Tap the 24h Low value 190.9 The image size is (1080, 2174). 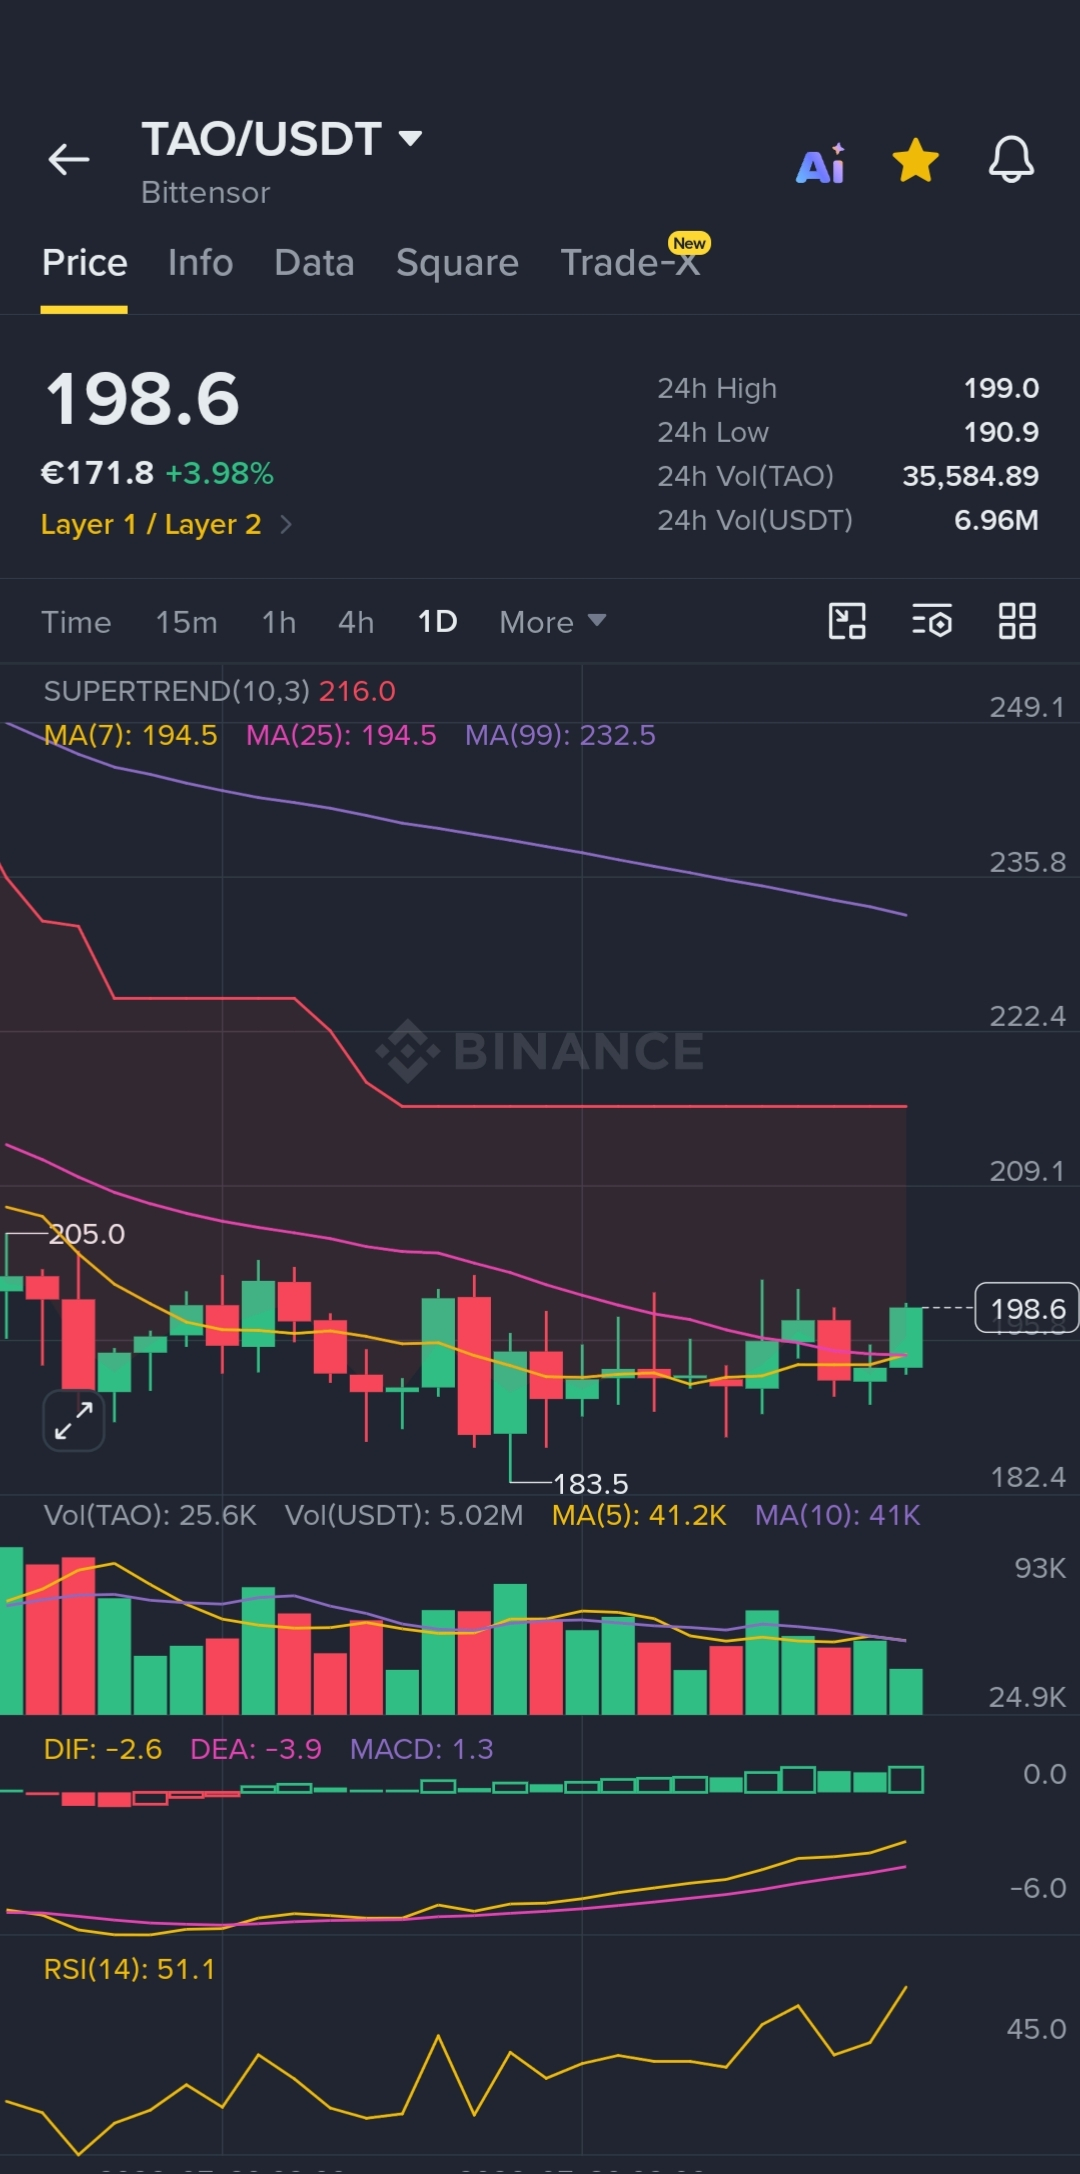pos(1001,432)
